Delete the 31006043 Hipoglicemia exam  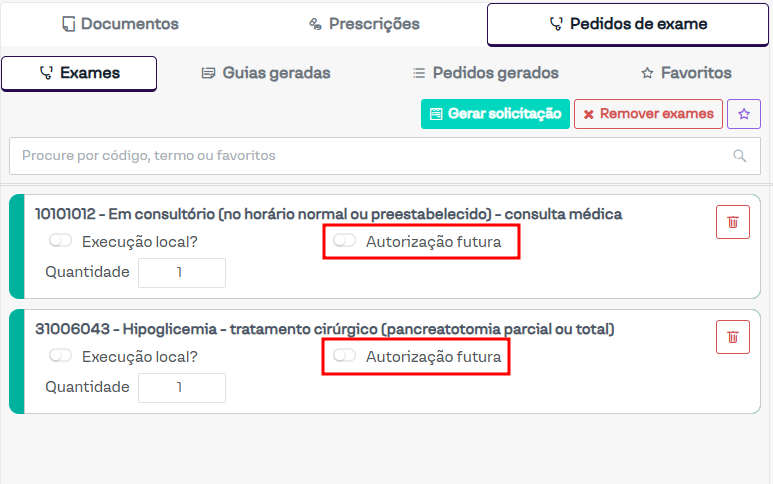coord(732,337)
